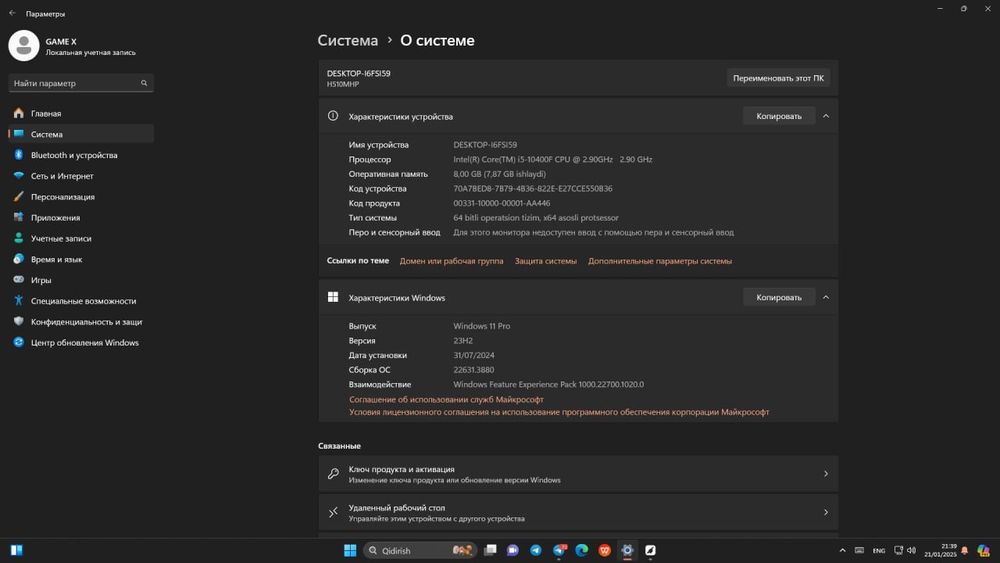Open the purple chat app on taskbar
Viewport: 1000px width, 563px height.
pos(513,550)
